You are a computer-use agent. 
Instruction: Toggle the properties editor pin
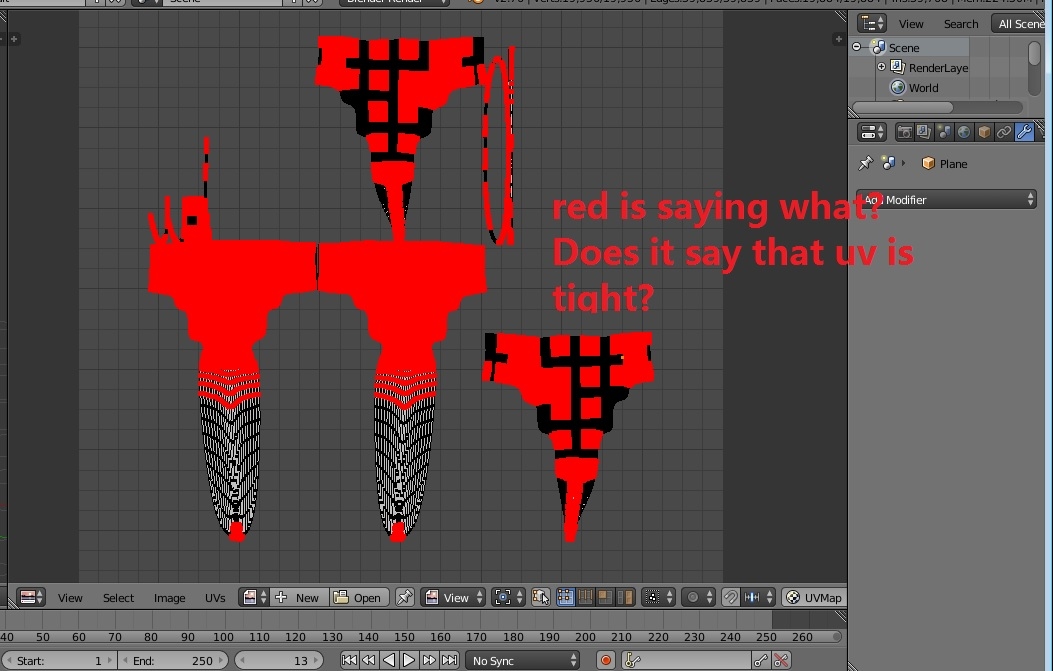(x=866, y=163)
